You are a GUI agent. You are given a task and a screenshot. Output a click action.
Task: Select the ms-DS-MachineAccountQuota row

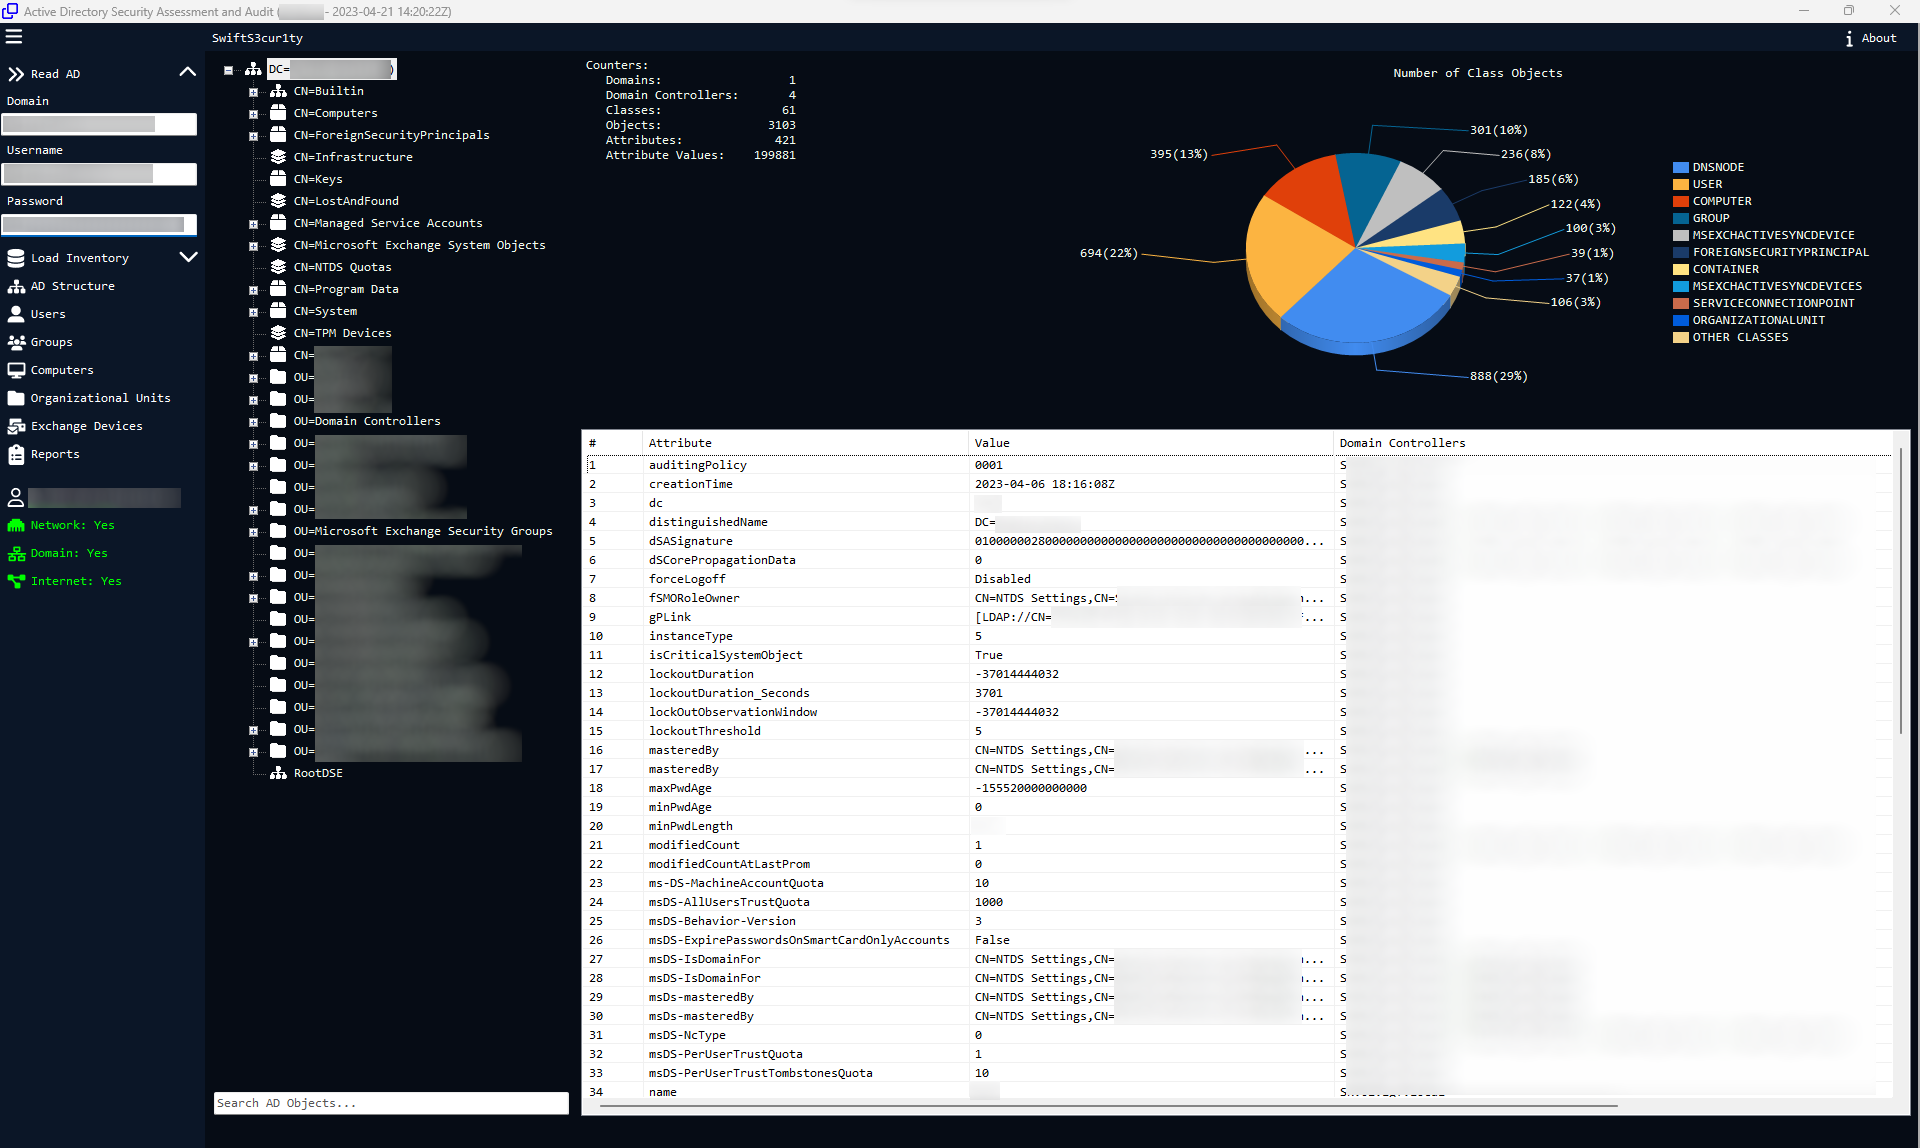point(1238,883)
